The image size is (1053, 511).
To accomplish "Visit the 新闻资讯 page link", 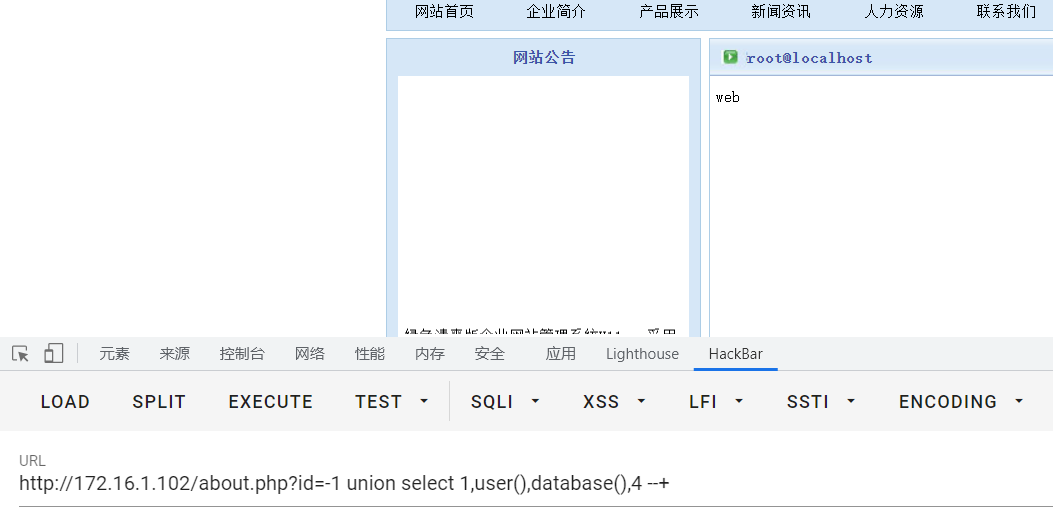I will coord(781,11).
